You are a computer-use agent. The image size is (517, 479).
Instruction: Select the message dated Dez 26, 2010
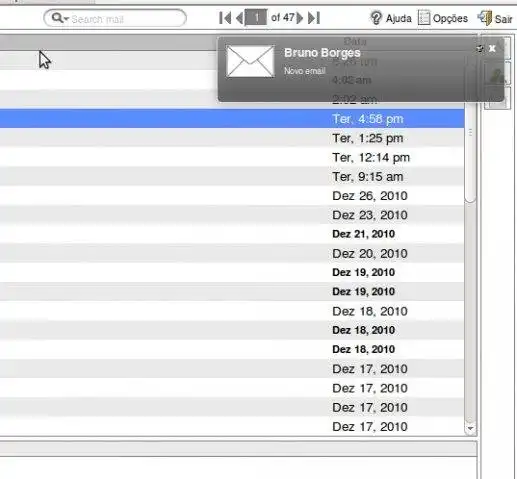(x=232, y=196)
